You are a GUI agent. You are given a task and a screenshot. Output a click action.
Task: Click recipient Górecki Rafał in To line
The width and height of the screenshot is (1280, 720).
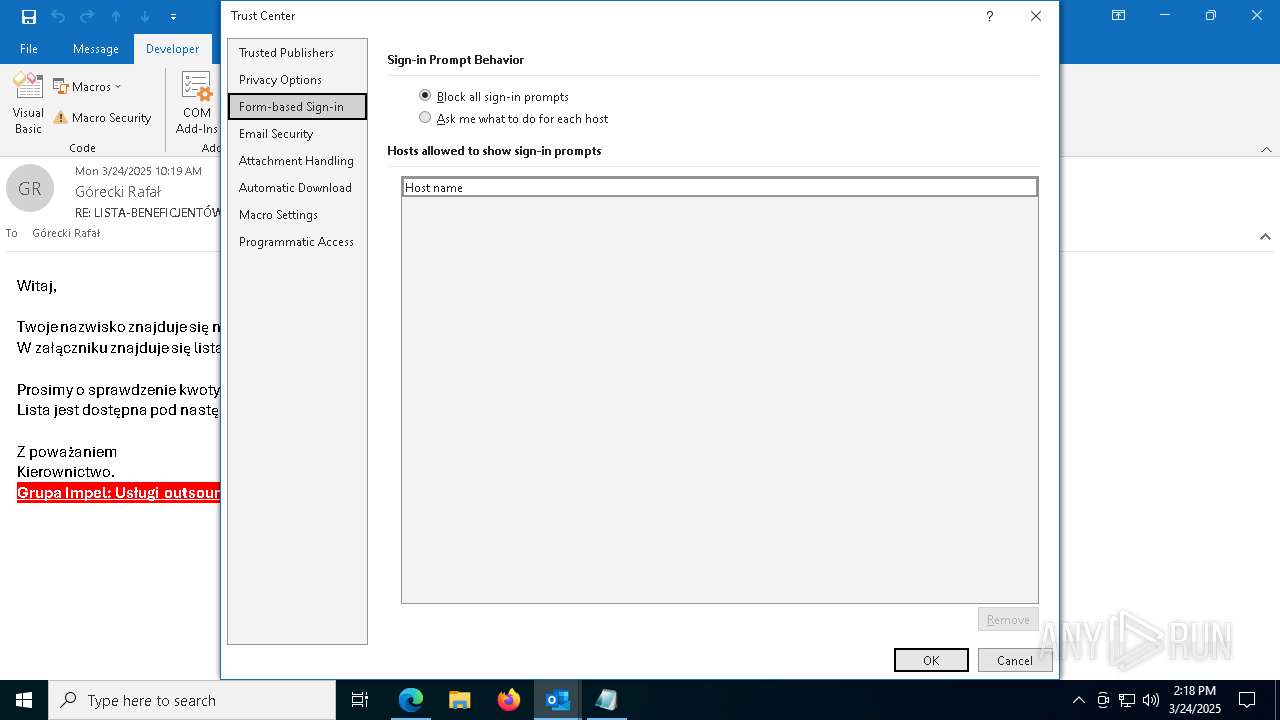(66, 233)
